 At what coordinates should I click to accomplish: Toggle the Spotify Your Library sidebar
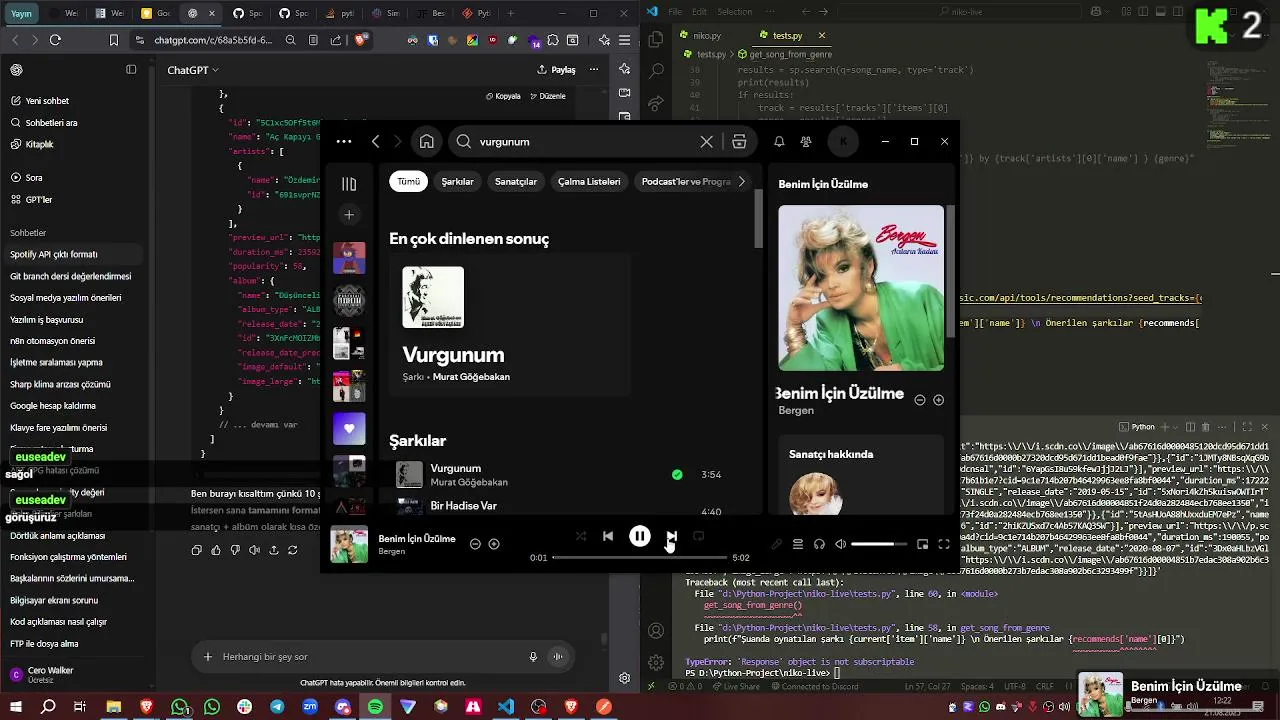point(349,184)
